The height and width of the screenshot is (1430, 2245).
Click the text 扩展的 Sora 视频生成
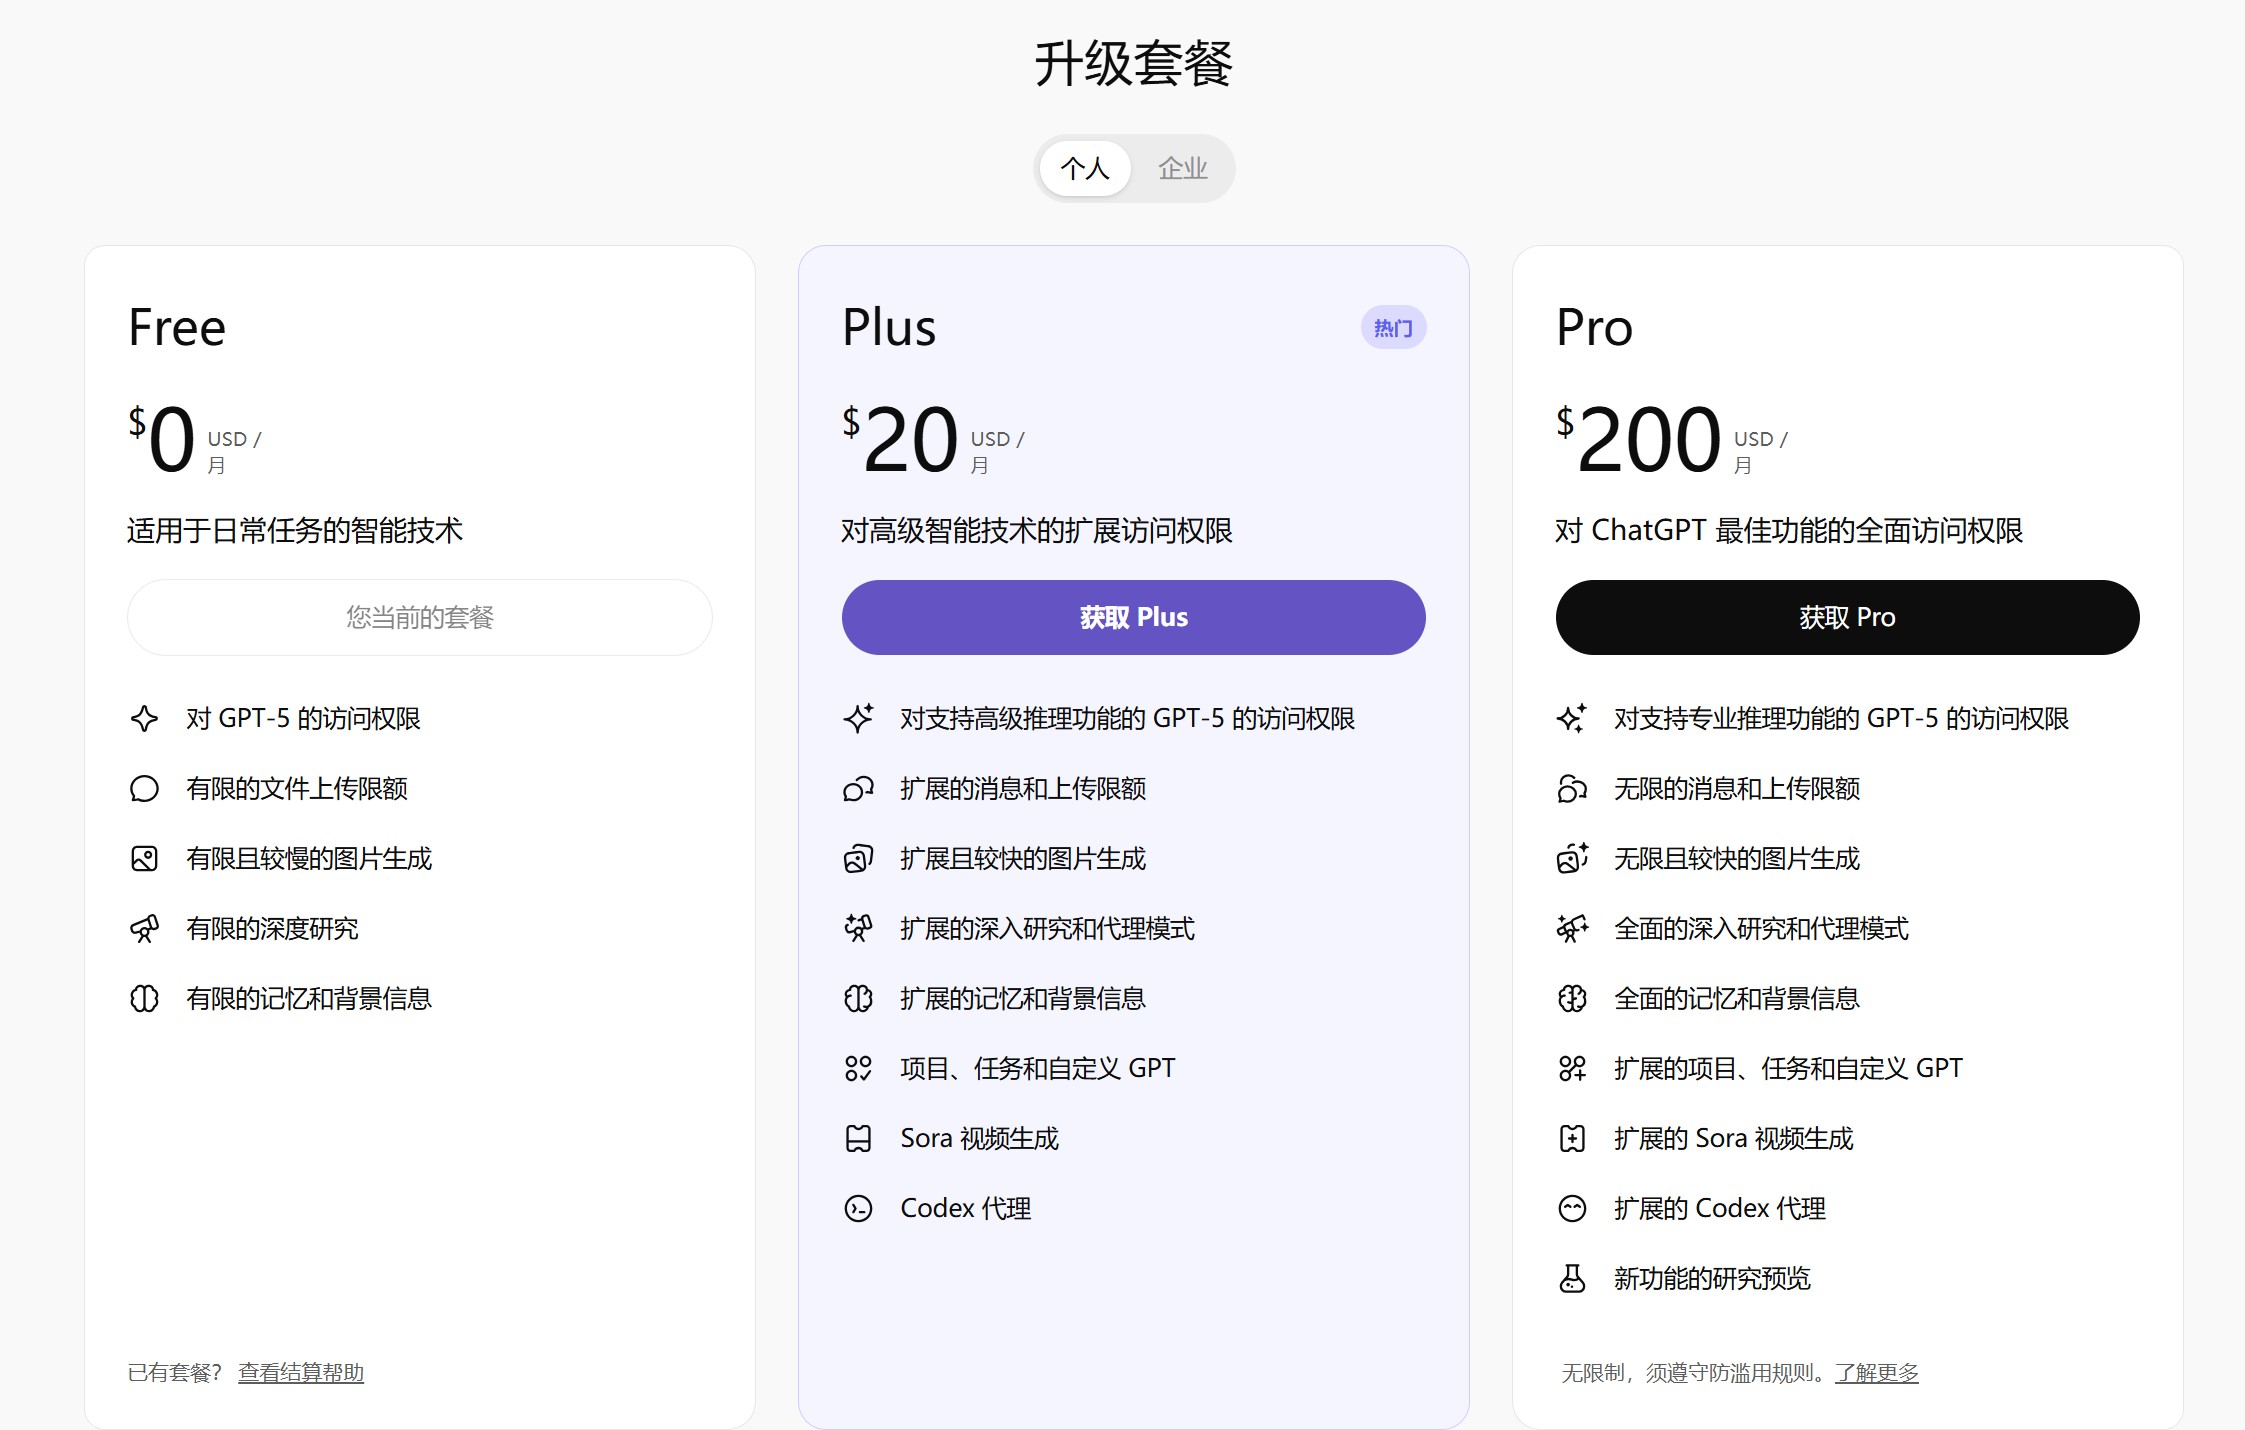pyautogui.click(x=1734, y=1138)
